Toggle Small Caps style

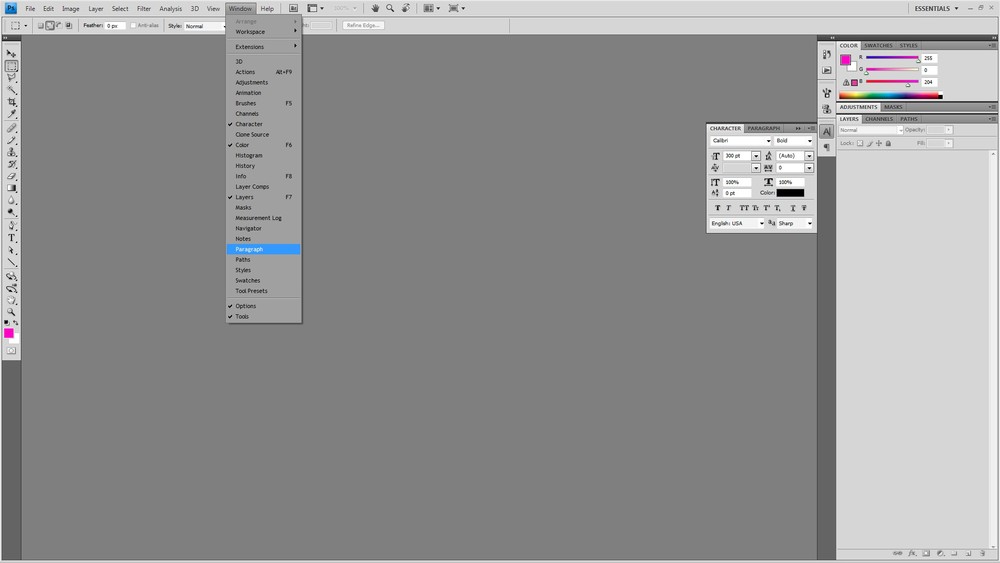pos(756,208)
